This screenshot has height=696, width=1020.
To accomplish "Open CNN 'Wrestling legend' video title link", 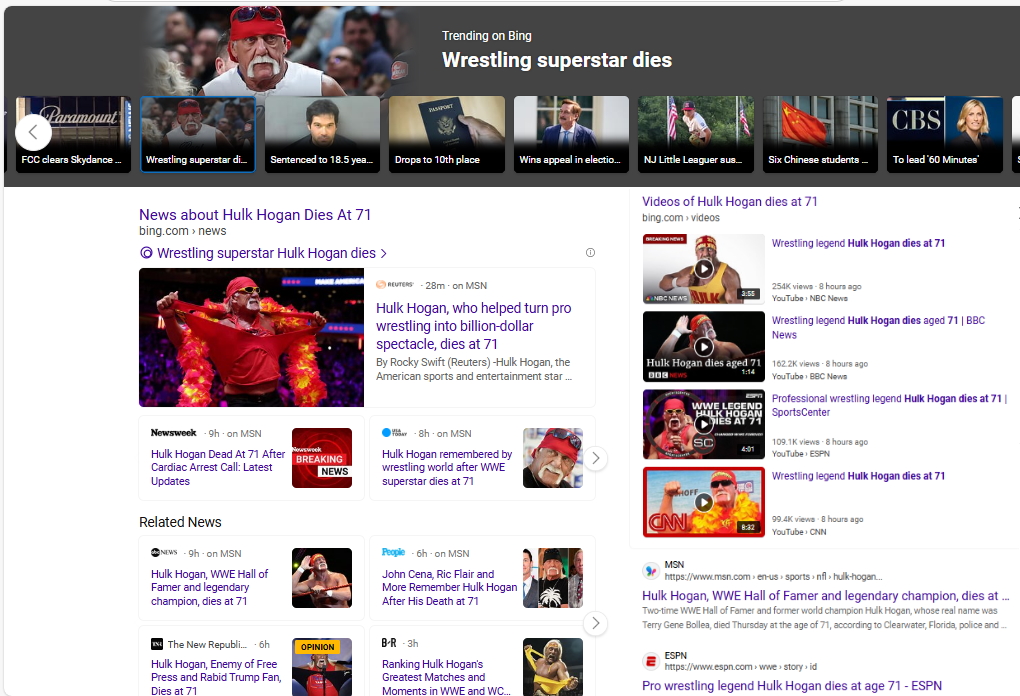I will 858,476.
